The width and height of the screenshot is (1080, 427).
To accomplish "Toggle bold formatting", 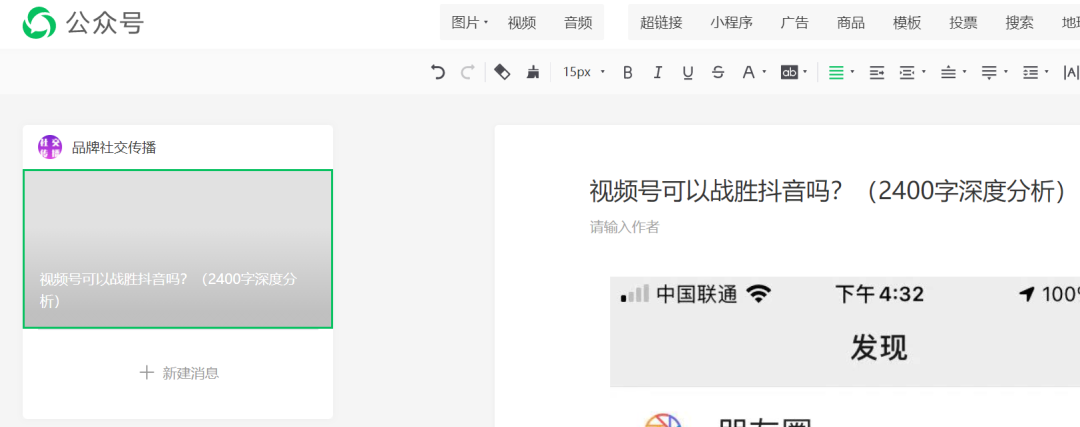I will pyautogui.click(x=628, y=72).
